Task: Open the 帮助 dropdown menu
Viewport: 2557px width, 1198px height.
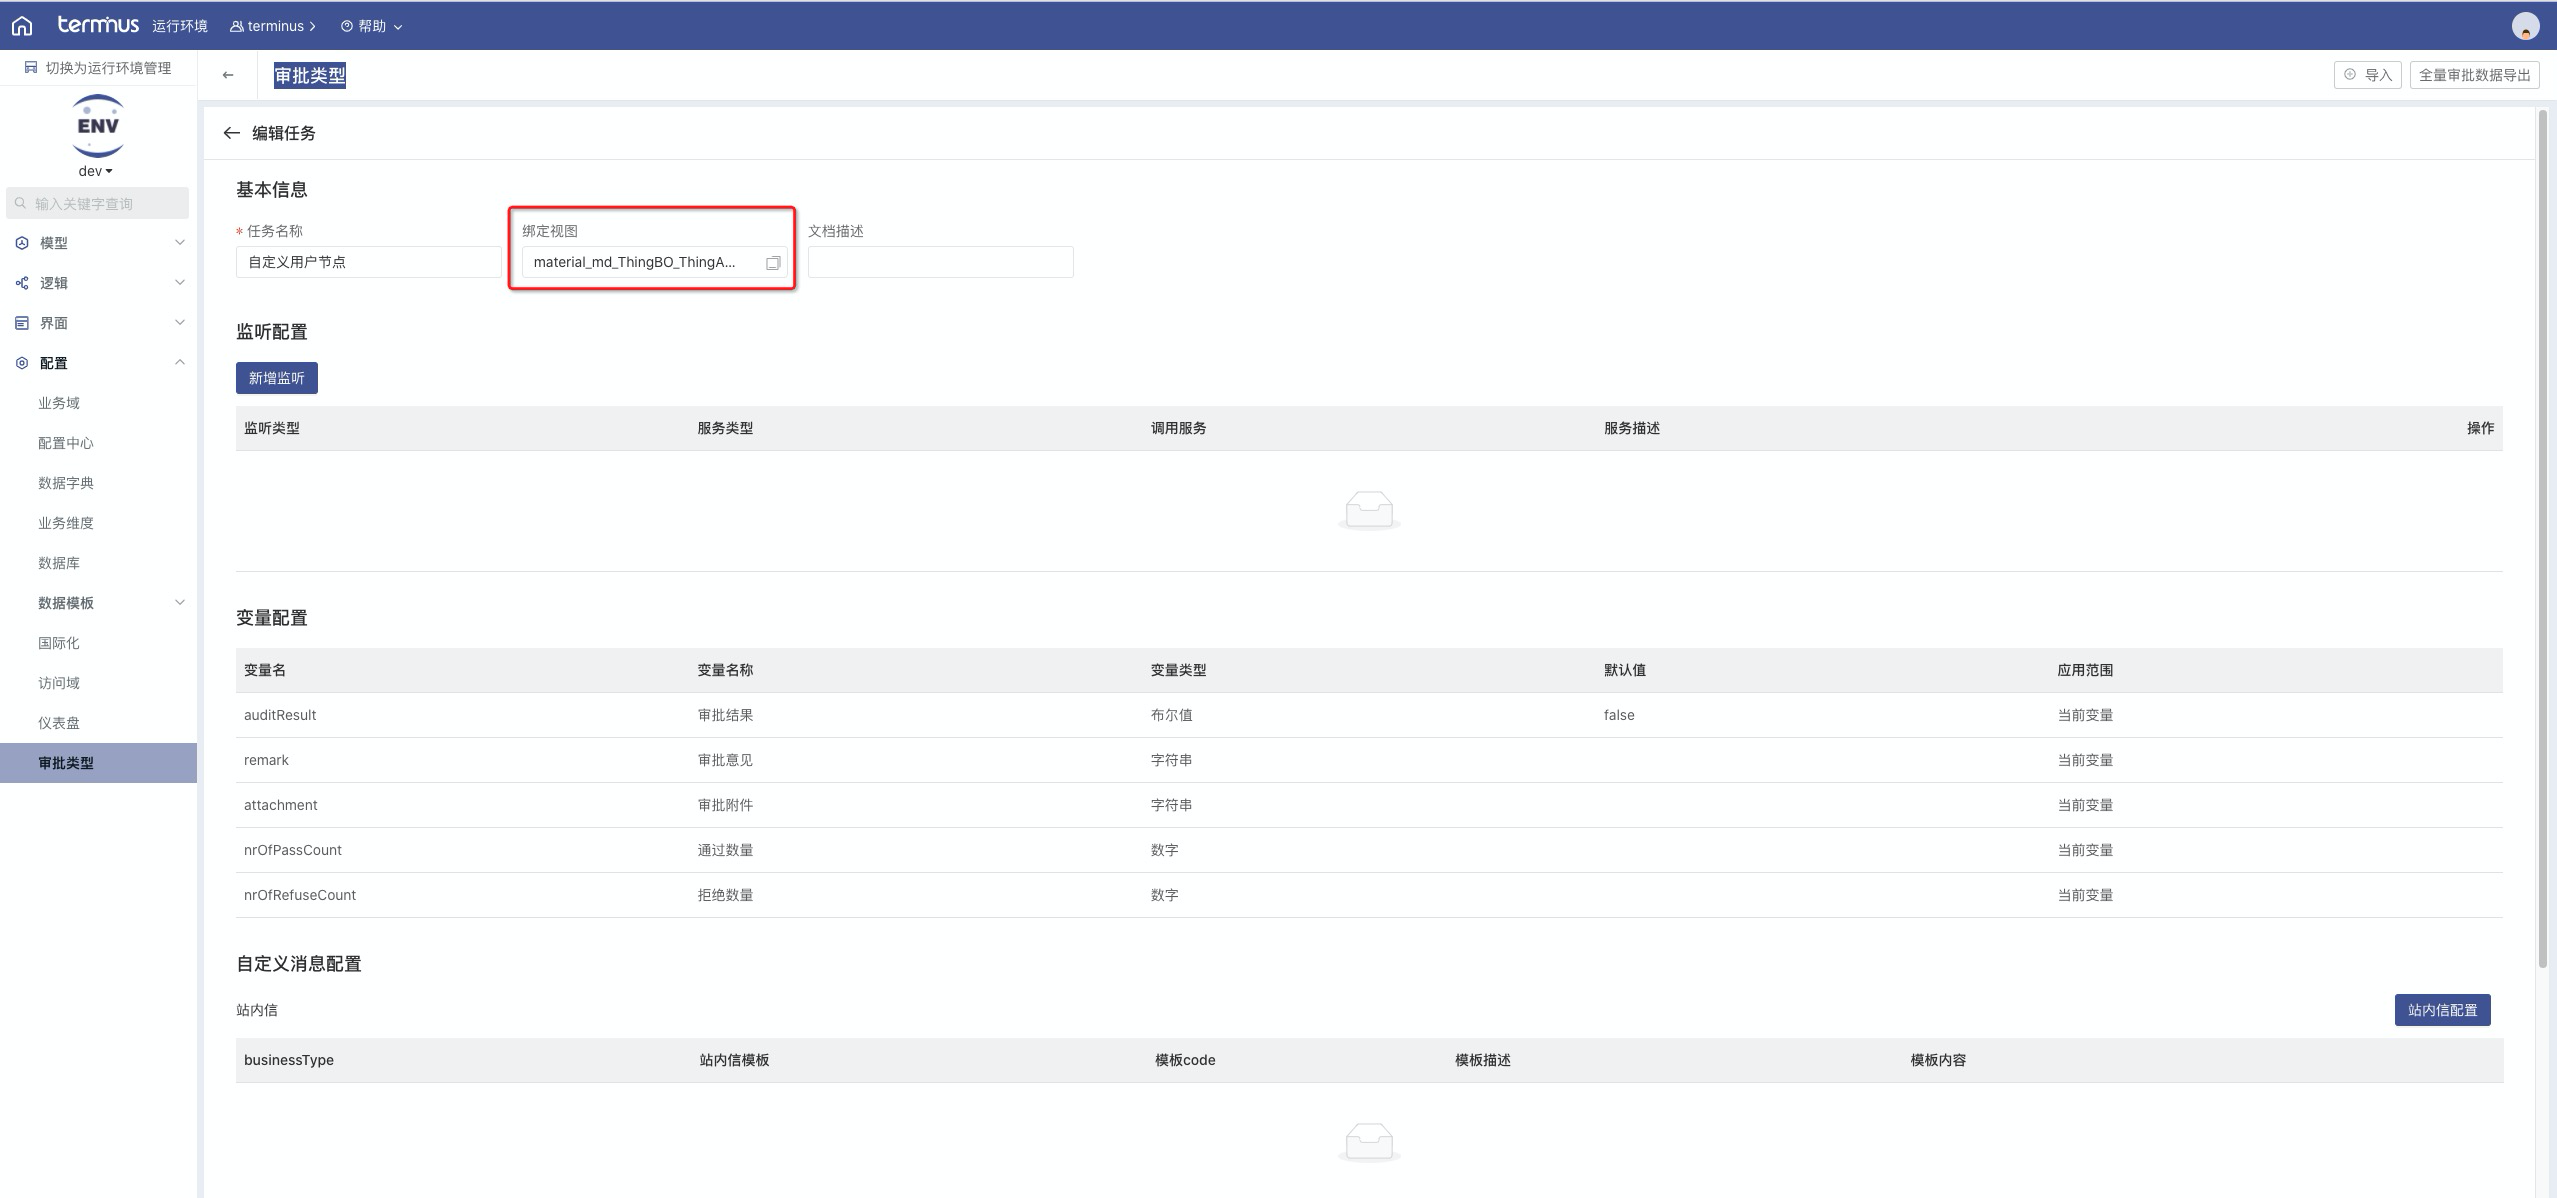Action: (x=372, y=26)
